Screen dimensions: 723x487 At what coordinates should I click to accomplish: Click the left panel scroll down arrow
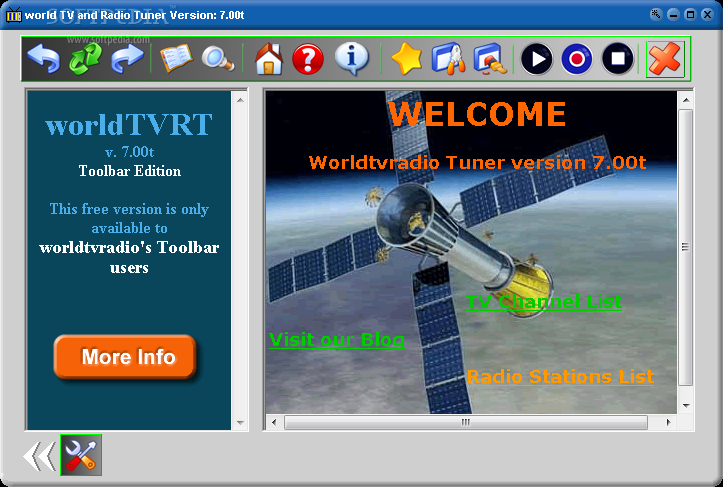coord(240,422)
